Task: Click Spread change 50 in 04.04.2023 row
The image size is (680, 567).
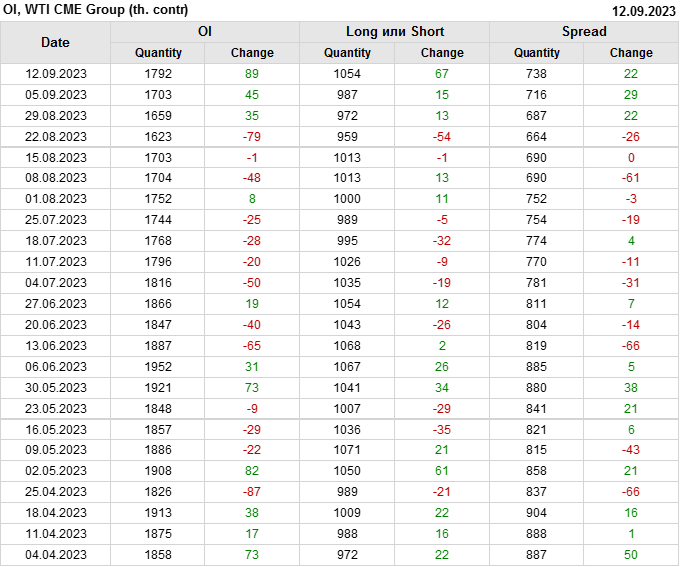Action: 631,555
